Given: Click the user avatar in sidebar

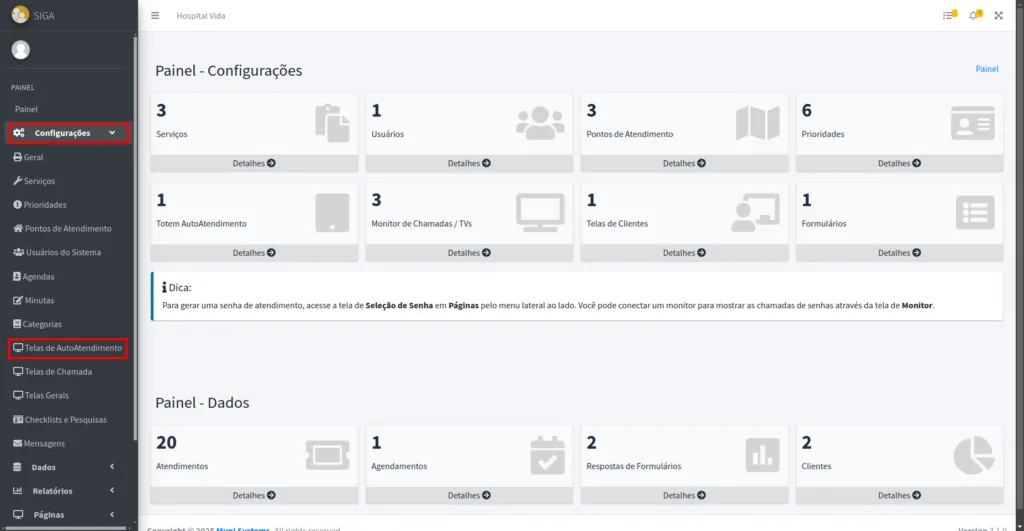Looking at the screenshot, I should coord(20,50).
